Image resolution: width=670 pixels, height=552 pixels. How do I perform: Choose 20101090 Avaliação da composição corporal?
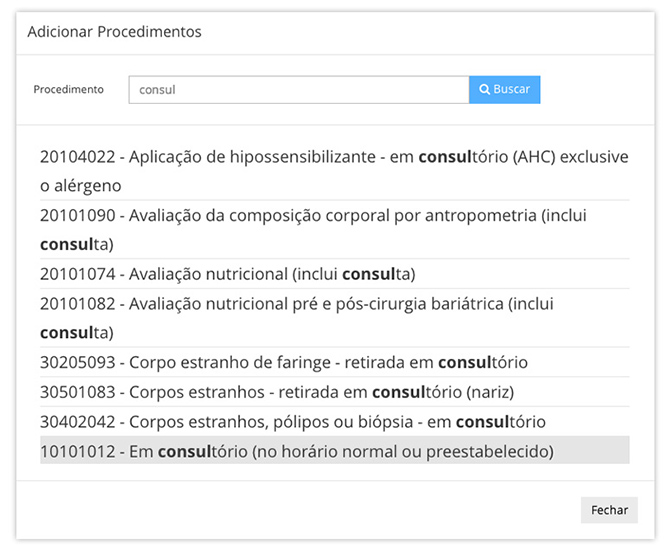(335, 229)
